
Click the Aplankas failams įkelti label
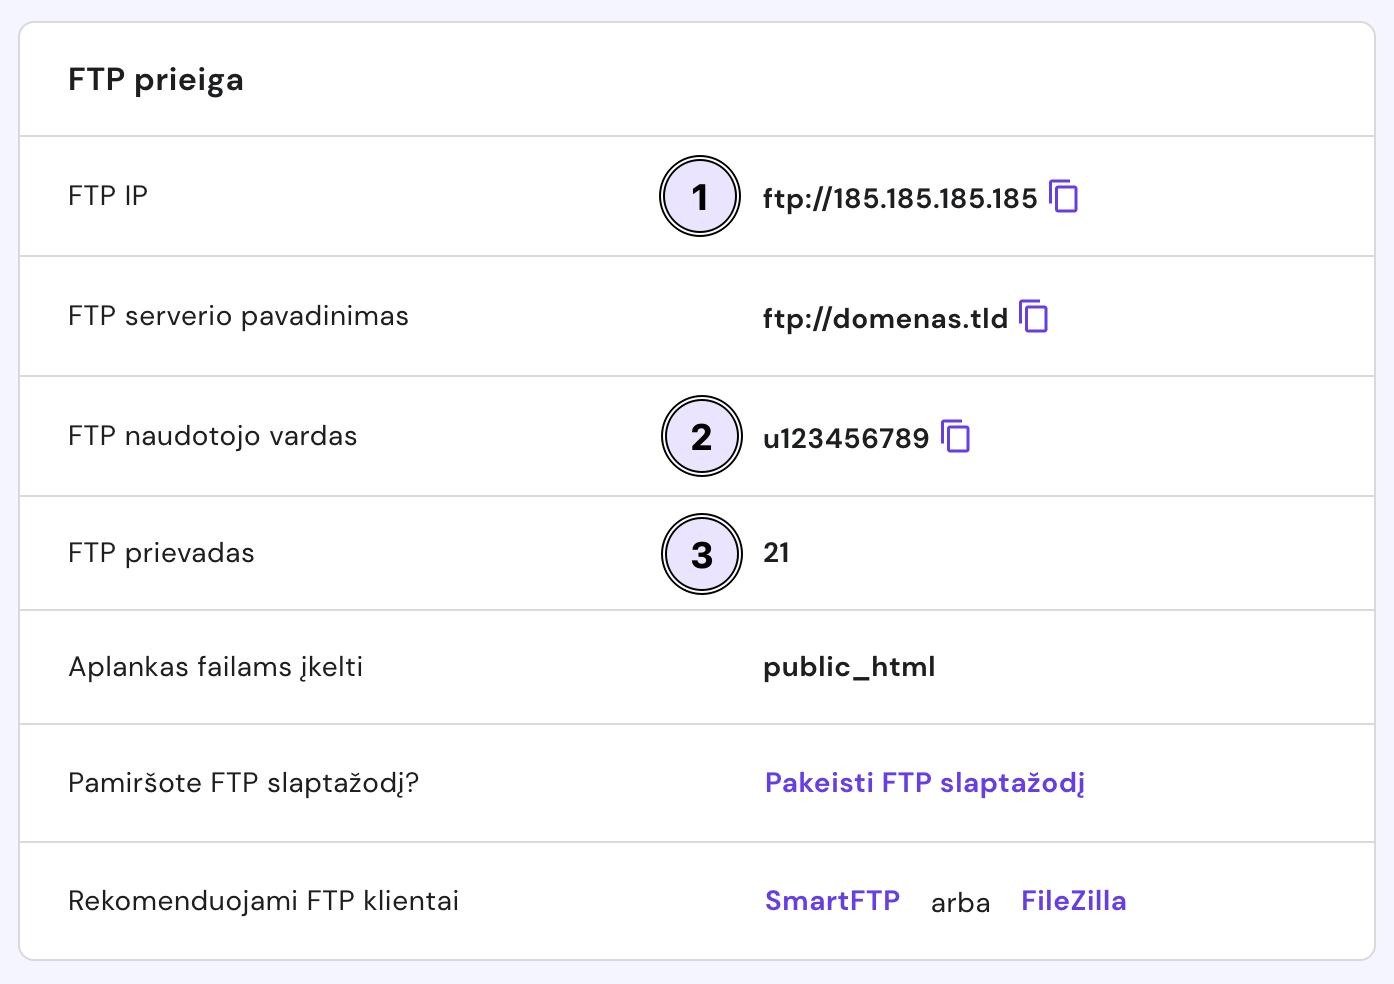[x=215, y=667]
